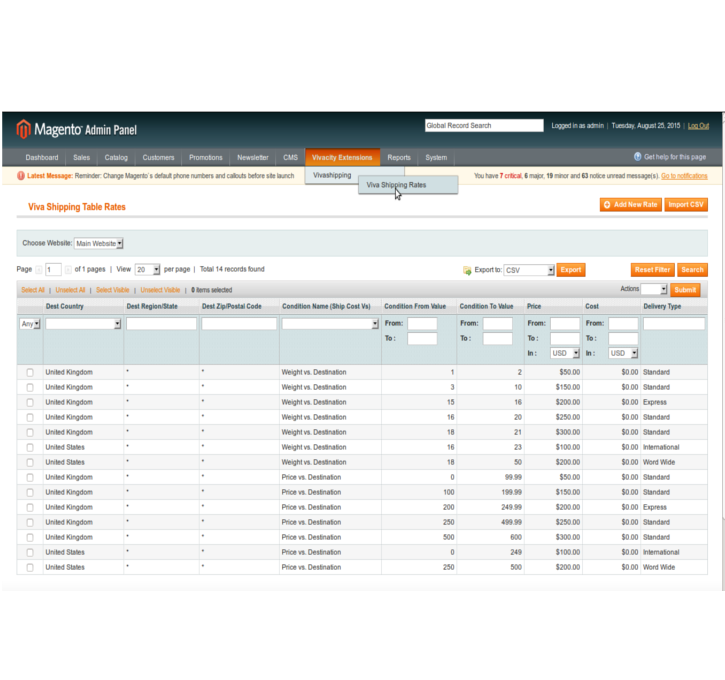725x680 pixels.
Task: Open the System menu
Action: [436, 157]
